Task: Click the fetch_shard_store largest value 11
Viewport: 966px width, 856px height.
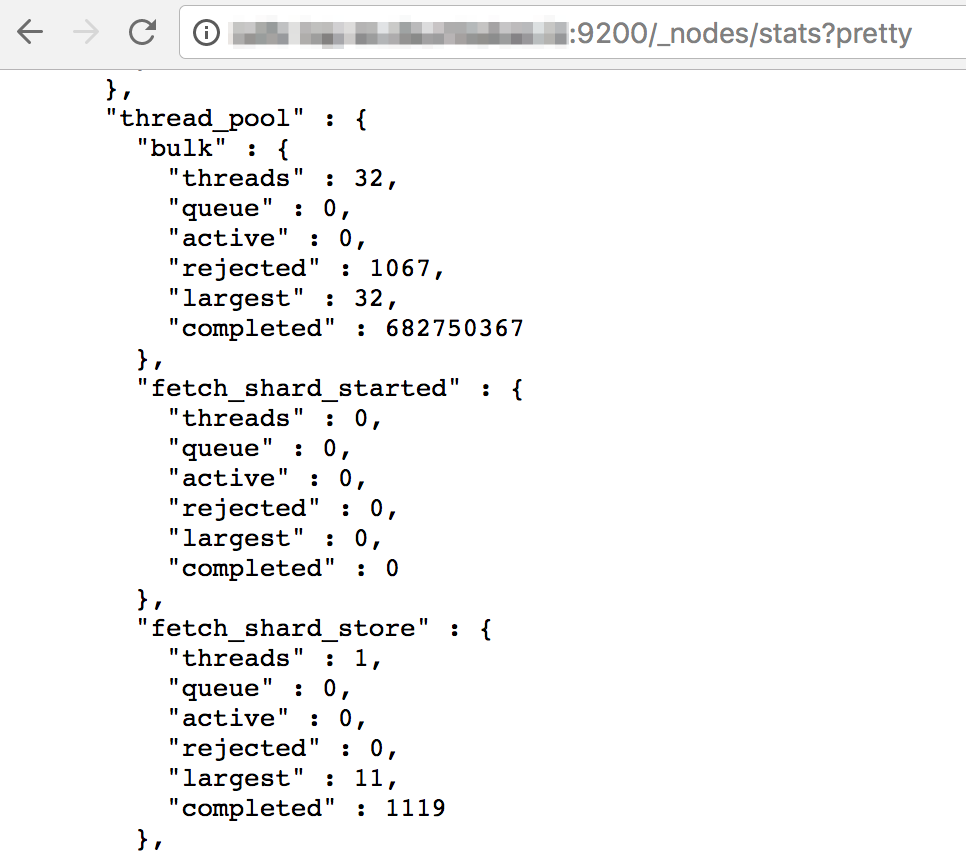Action: (x=368, y=778)
